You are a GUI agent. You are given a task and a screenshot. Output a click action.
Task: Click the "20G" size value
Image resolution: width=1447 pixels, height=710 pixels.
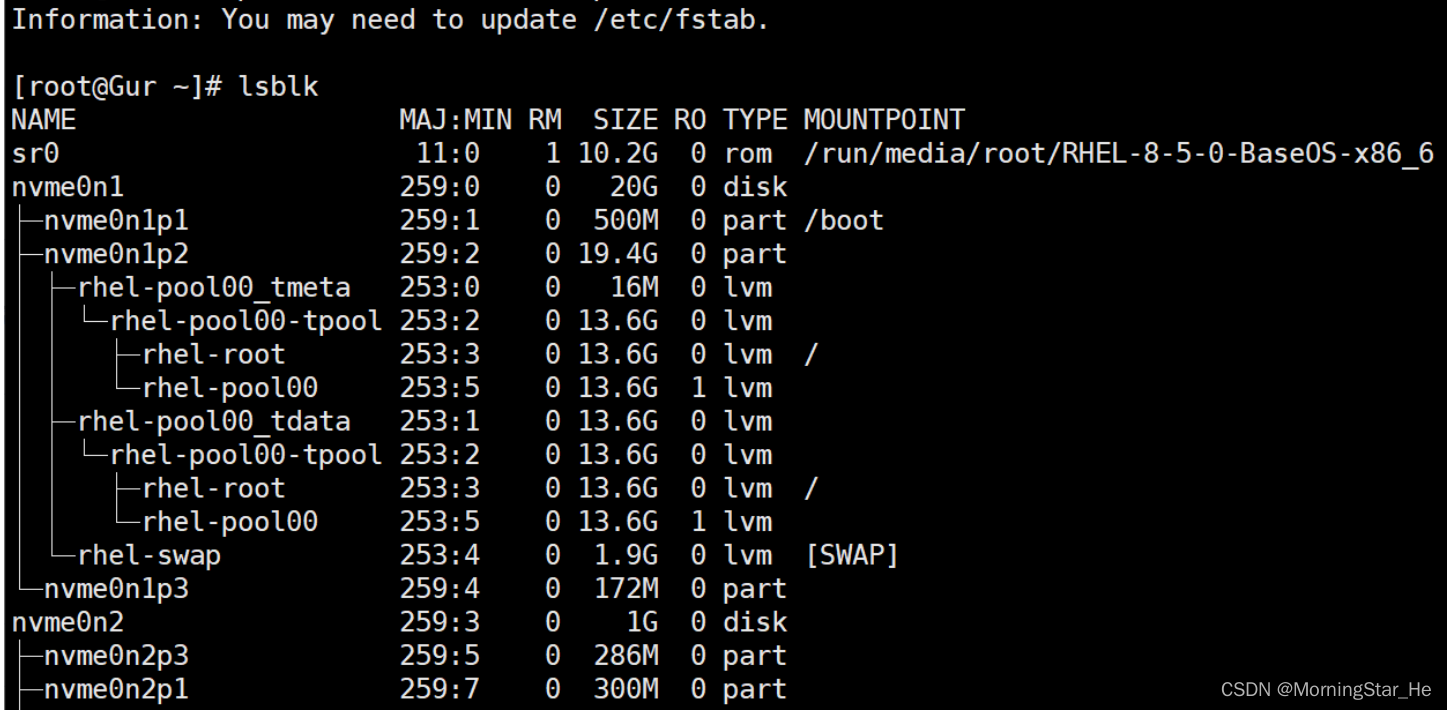click(633, 188)
